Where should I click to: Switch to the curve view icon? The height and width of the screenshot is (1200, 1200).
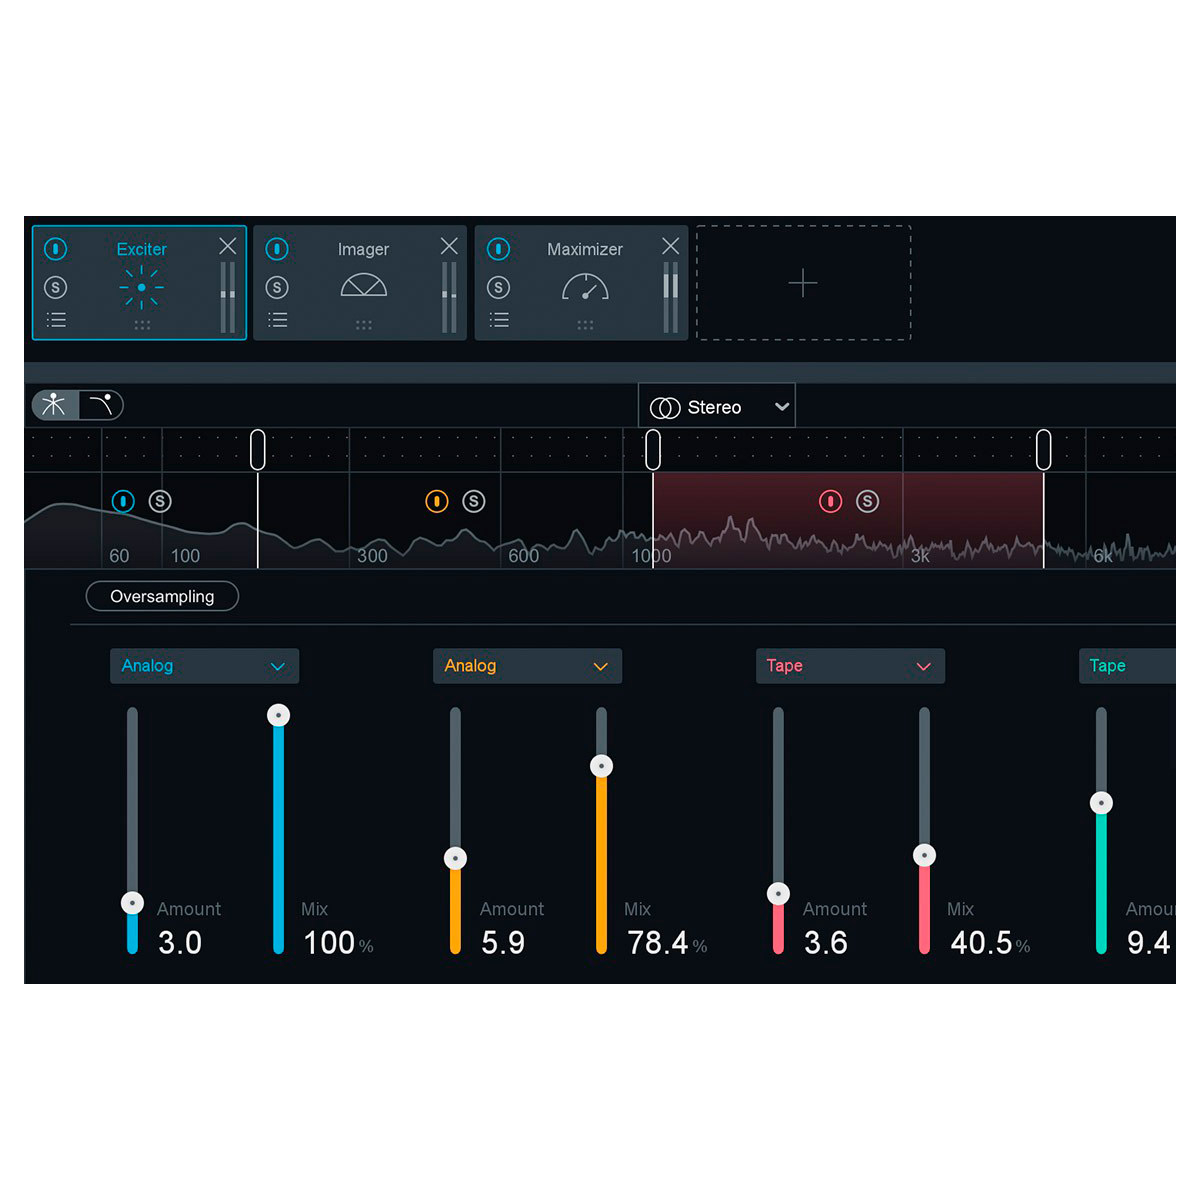[99, 404]
